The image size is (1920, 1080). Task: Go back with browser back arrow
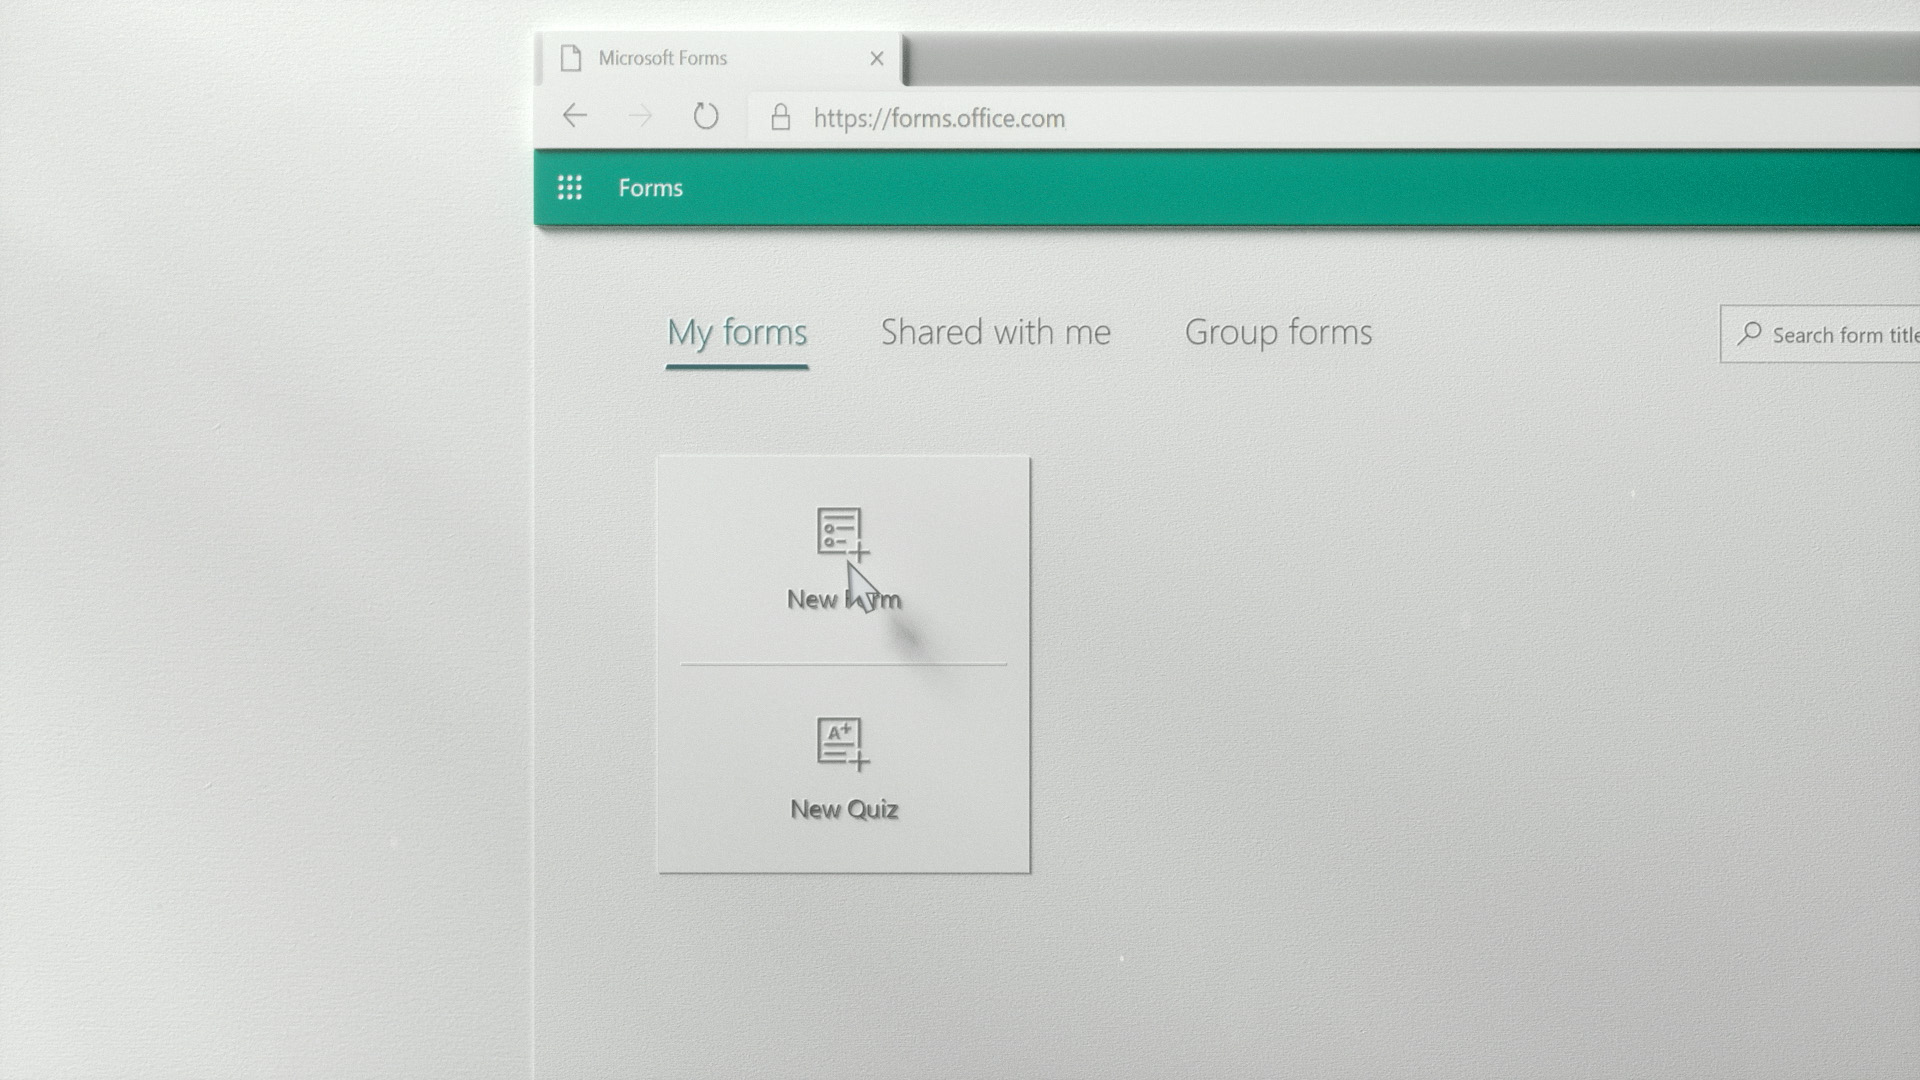pos(575,116)
